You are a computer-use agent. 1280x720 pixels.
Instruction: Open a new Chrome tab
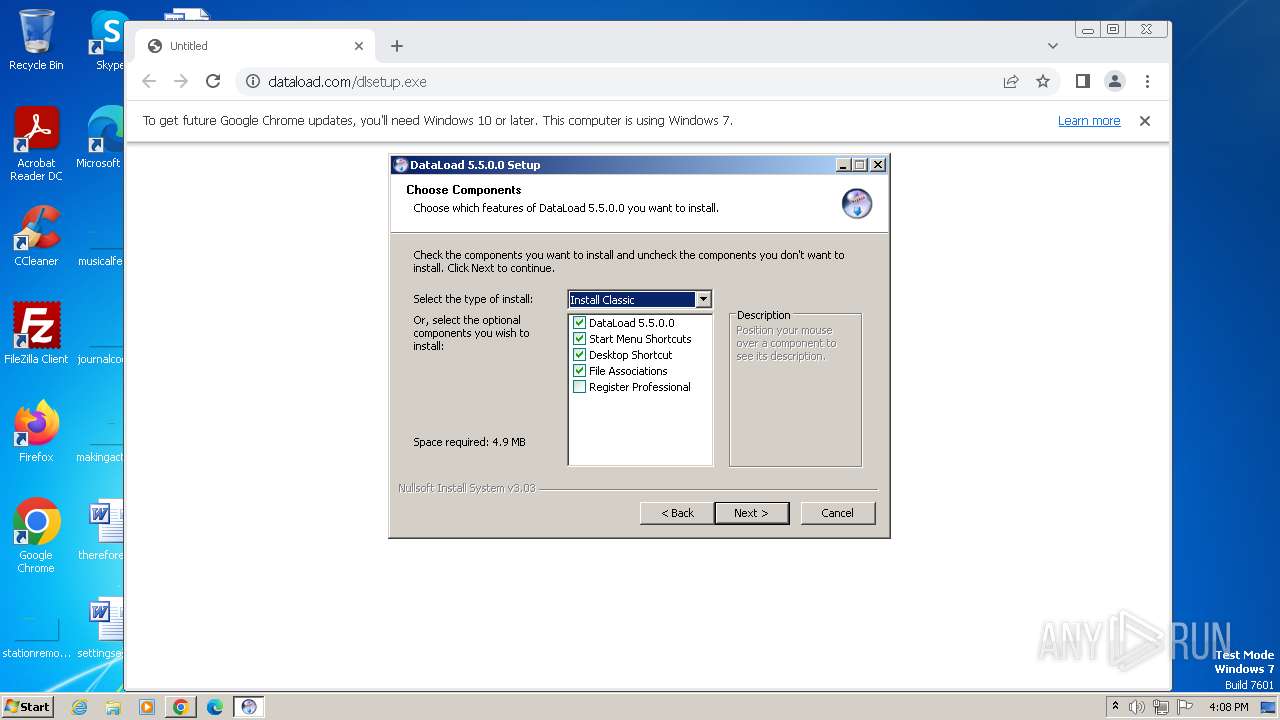[x=397, y=46]
